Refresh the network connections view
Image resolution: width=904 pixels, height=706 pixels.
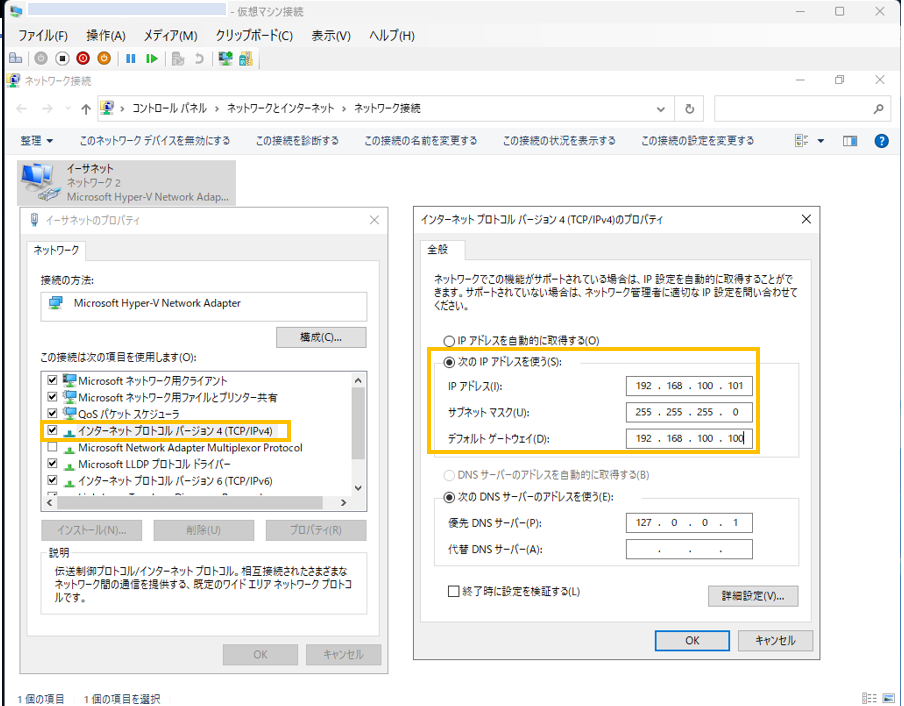click(690, 108)
